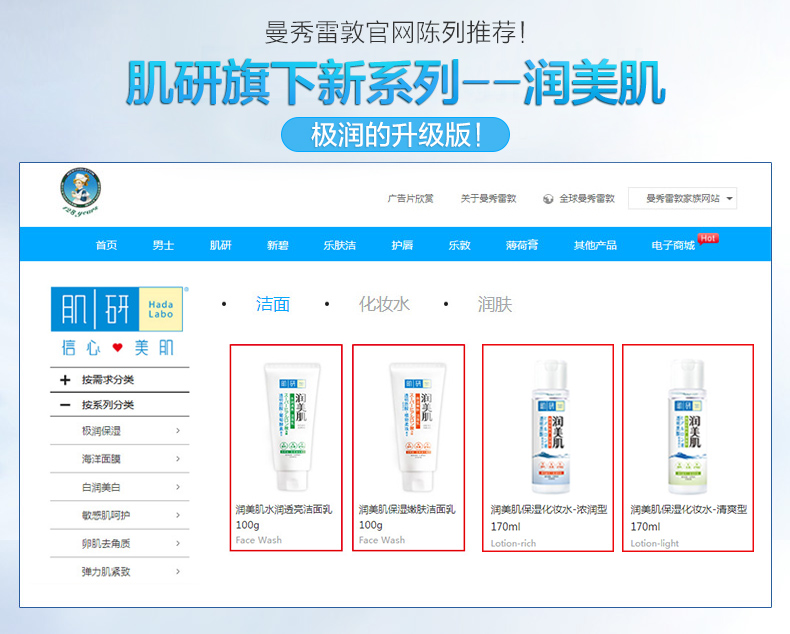This screenshot has width=790, height=634.
Task: Click the green-label face wash tube image
Action: [x=292, y=426]
